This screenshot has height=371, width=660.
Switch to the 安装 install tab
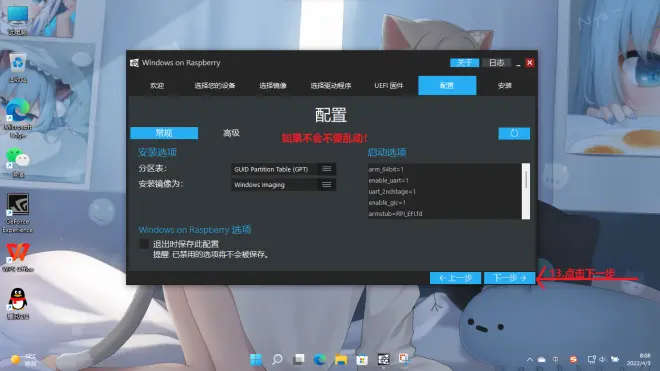[505, 86]
